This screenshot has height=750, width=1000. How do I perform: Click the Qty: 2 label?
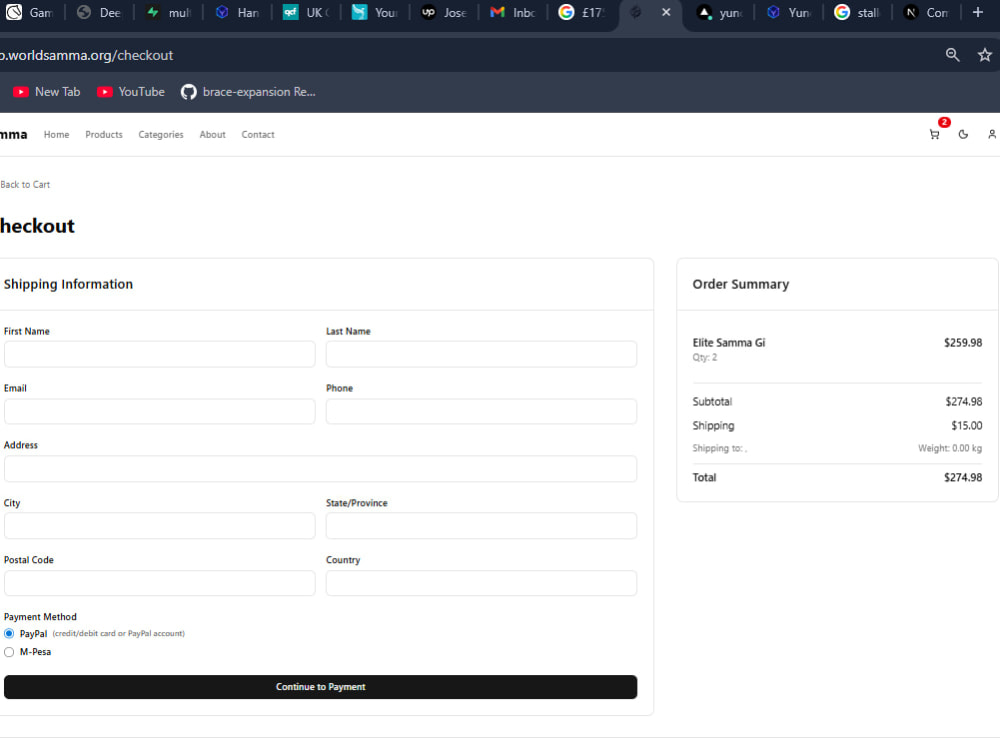tap(705, 357)
